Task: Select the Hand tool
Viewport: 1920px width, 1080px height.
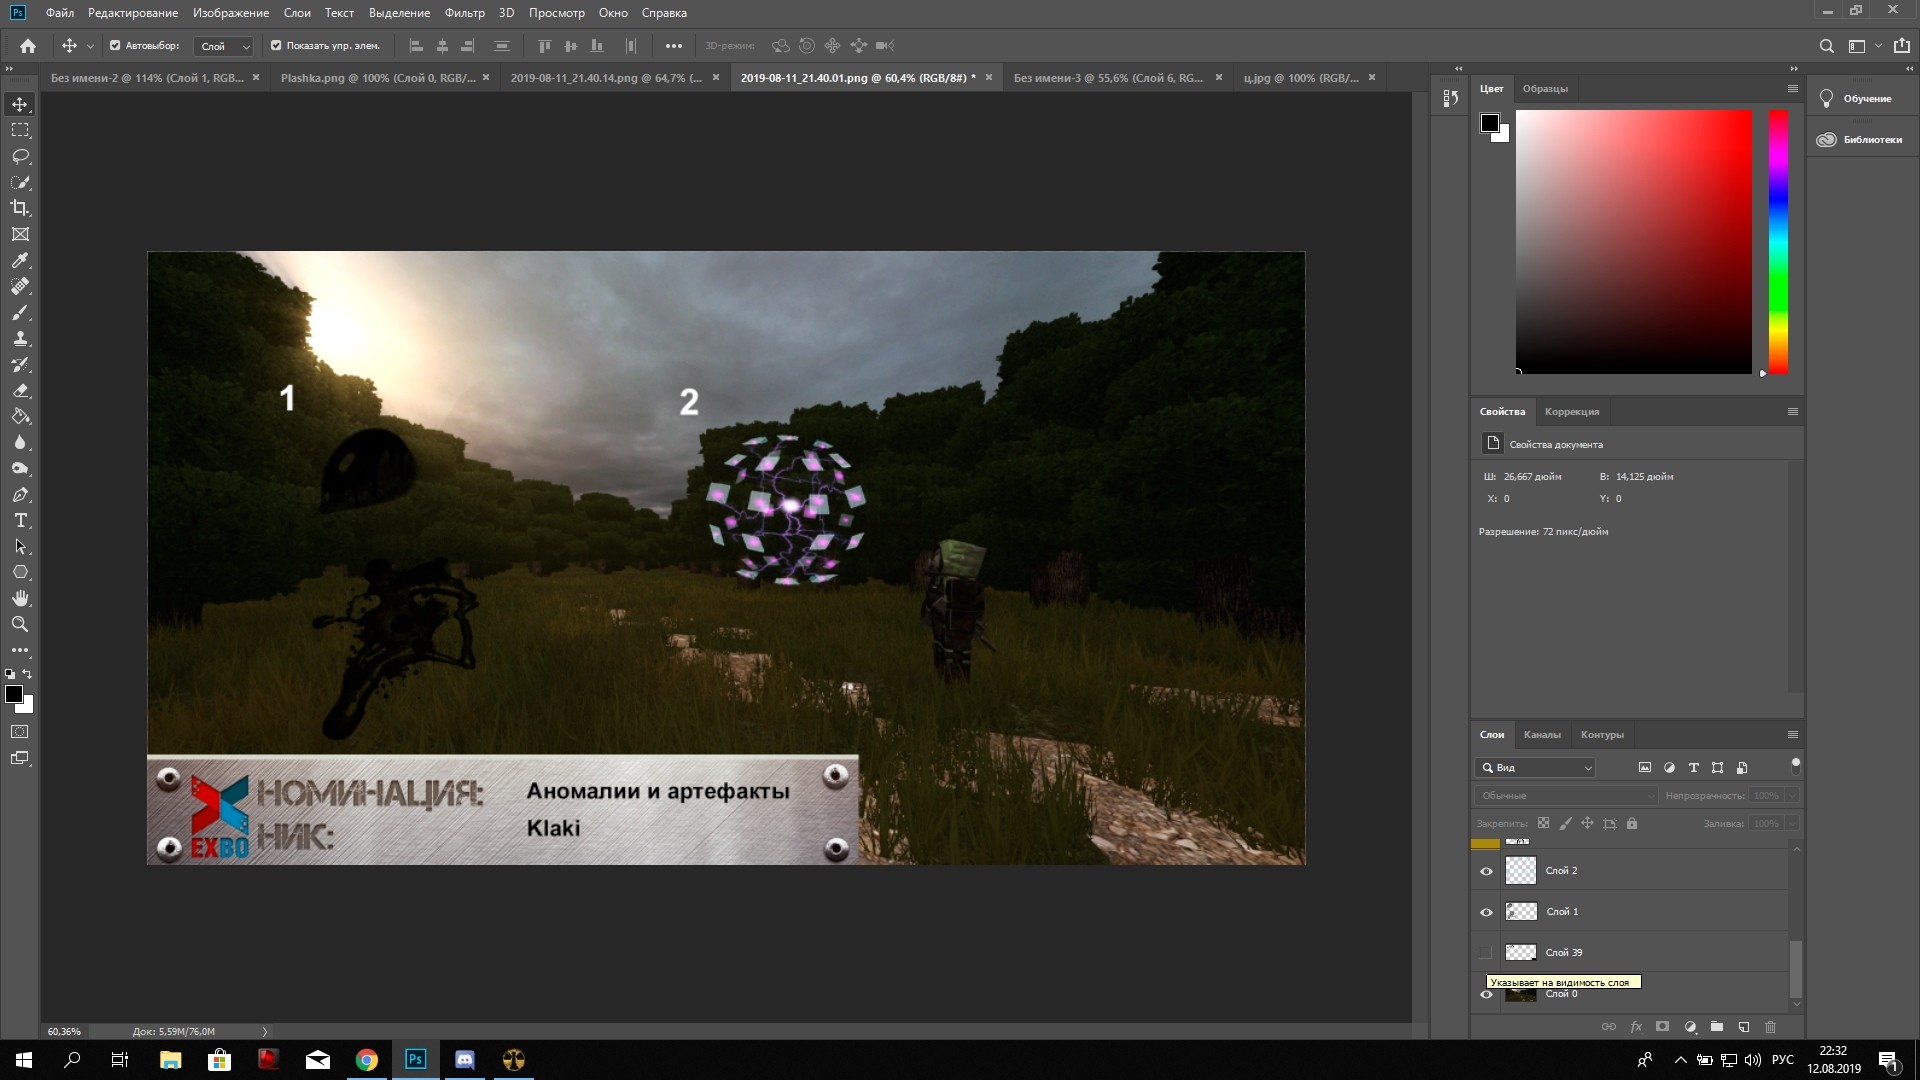Action: click(x=20, y=598)
